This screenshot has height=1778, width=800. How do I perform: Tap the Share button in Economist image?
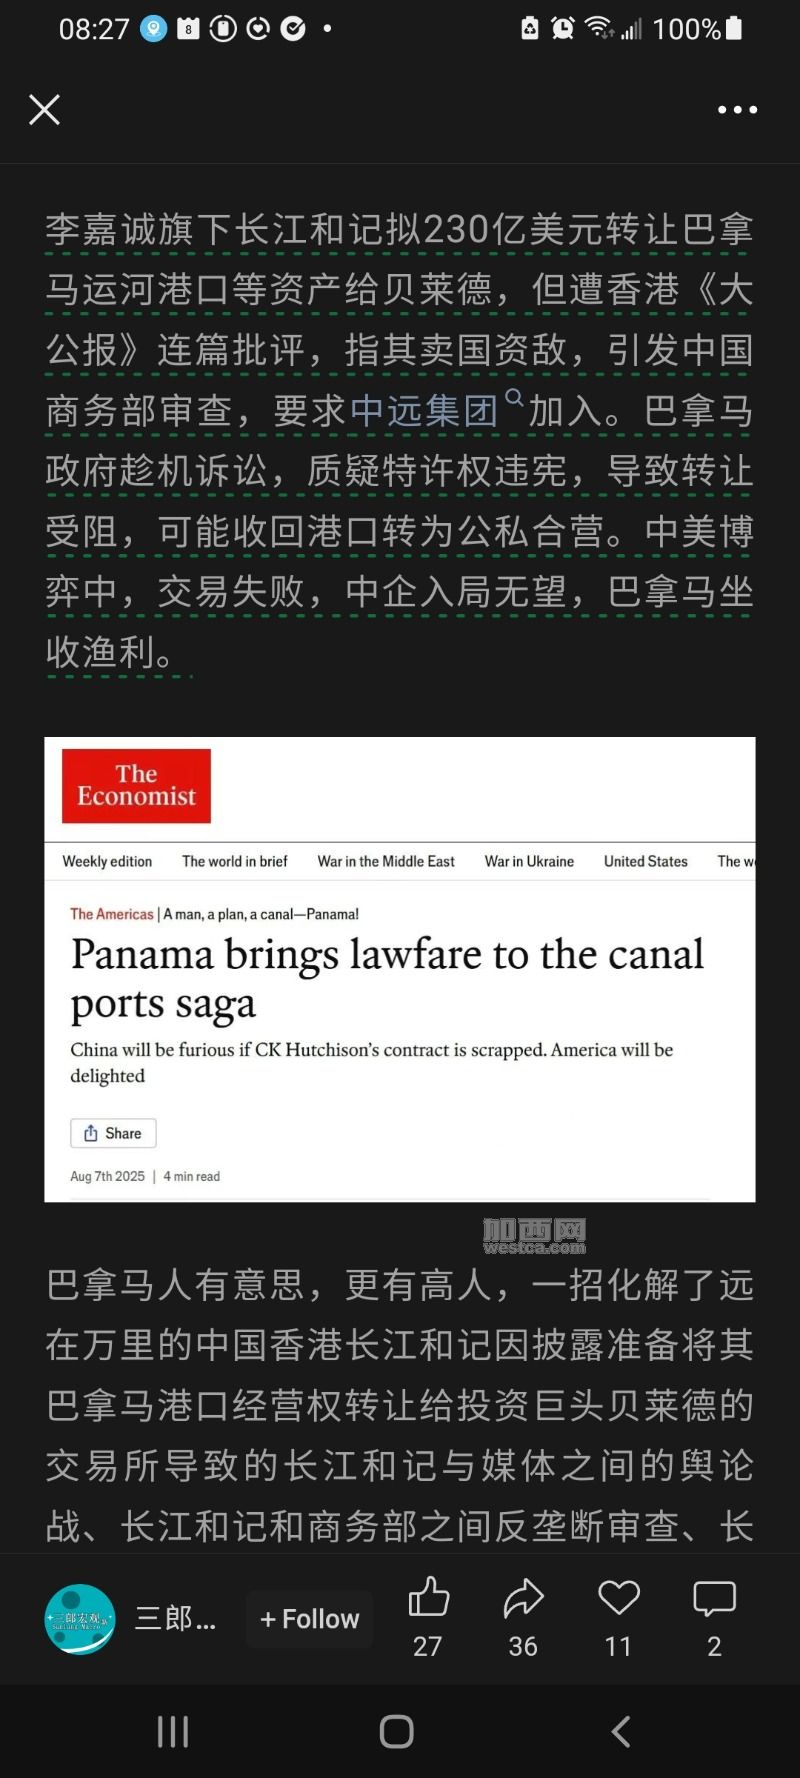coord(113,1133)
